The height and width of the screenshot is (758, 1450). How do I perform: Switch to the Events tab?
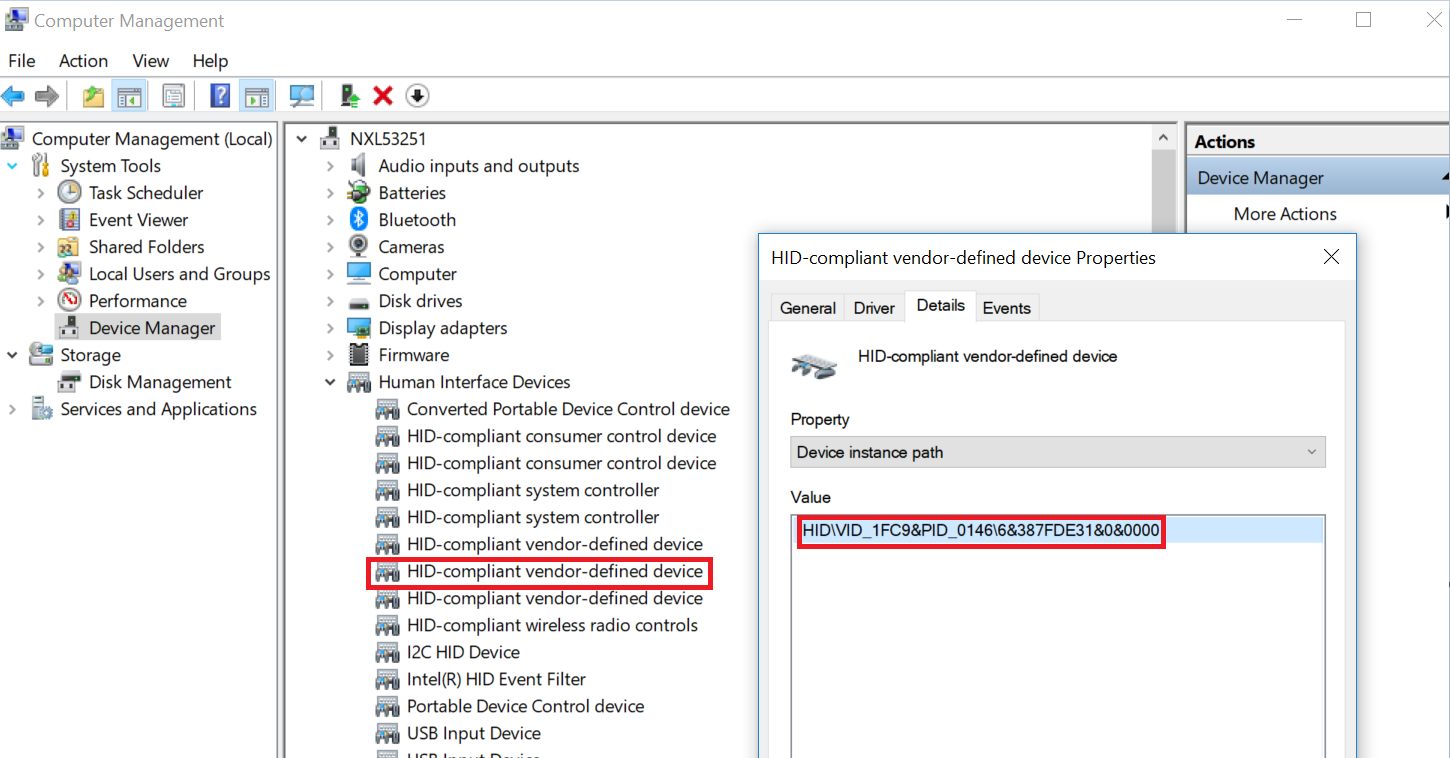click(x=1007, y=307)
